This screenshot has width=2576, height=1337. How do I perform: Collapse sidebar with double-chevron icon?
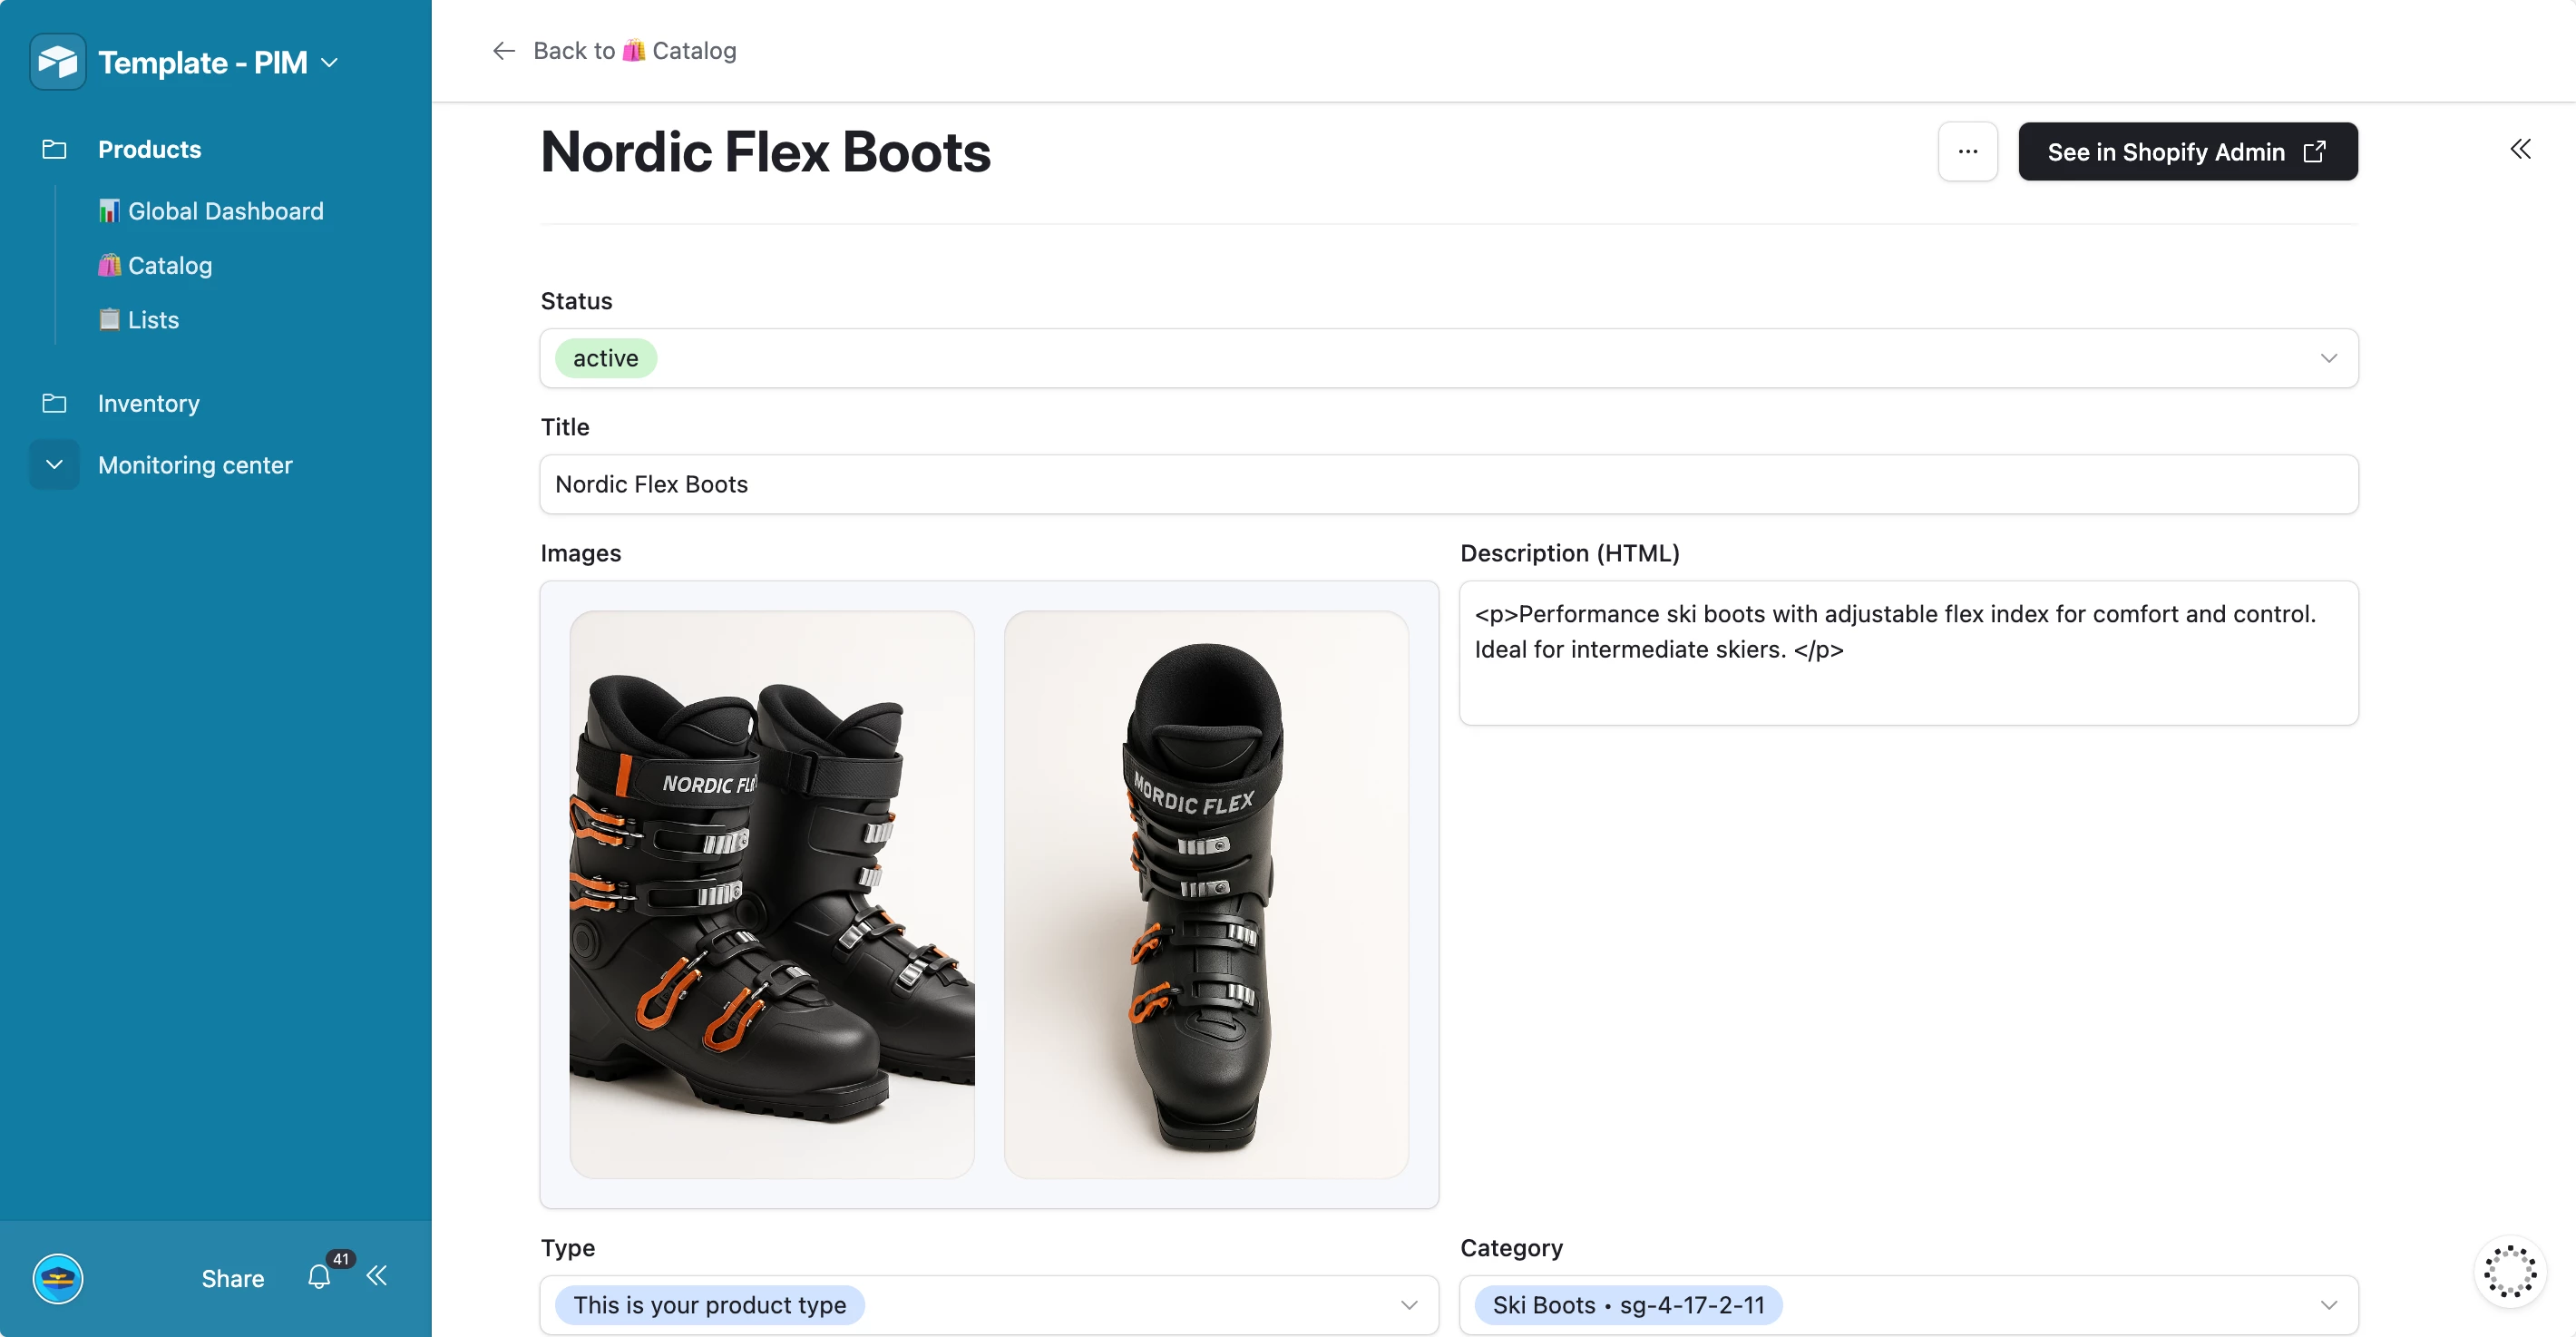tap(377, 1275)
